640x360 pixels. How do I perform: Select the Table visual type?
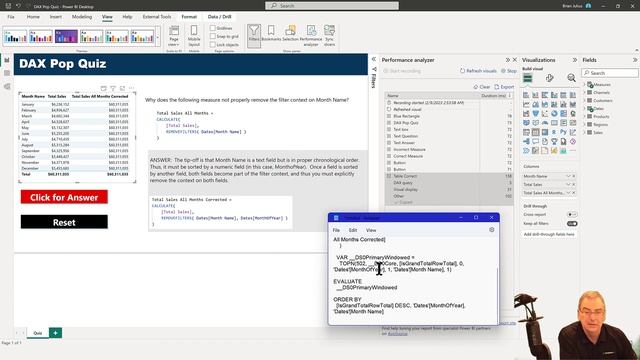(536, 132)
